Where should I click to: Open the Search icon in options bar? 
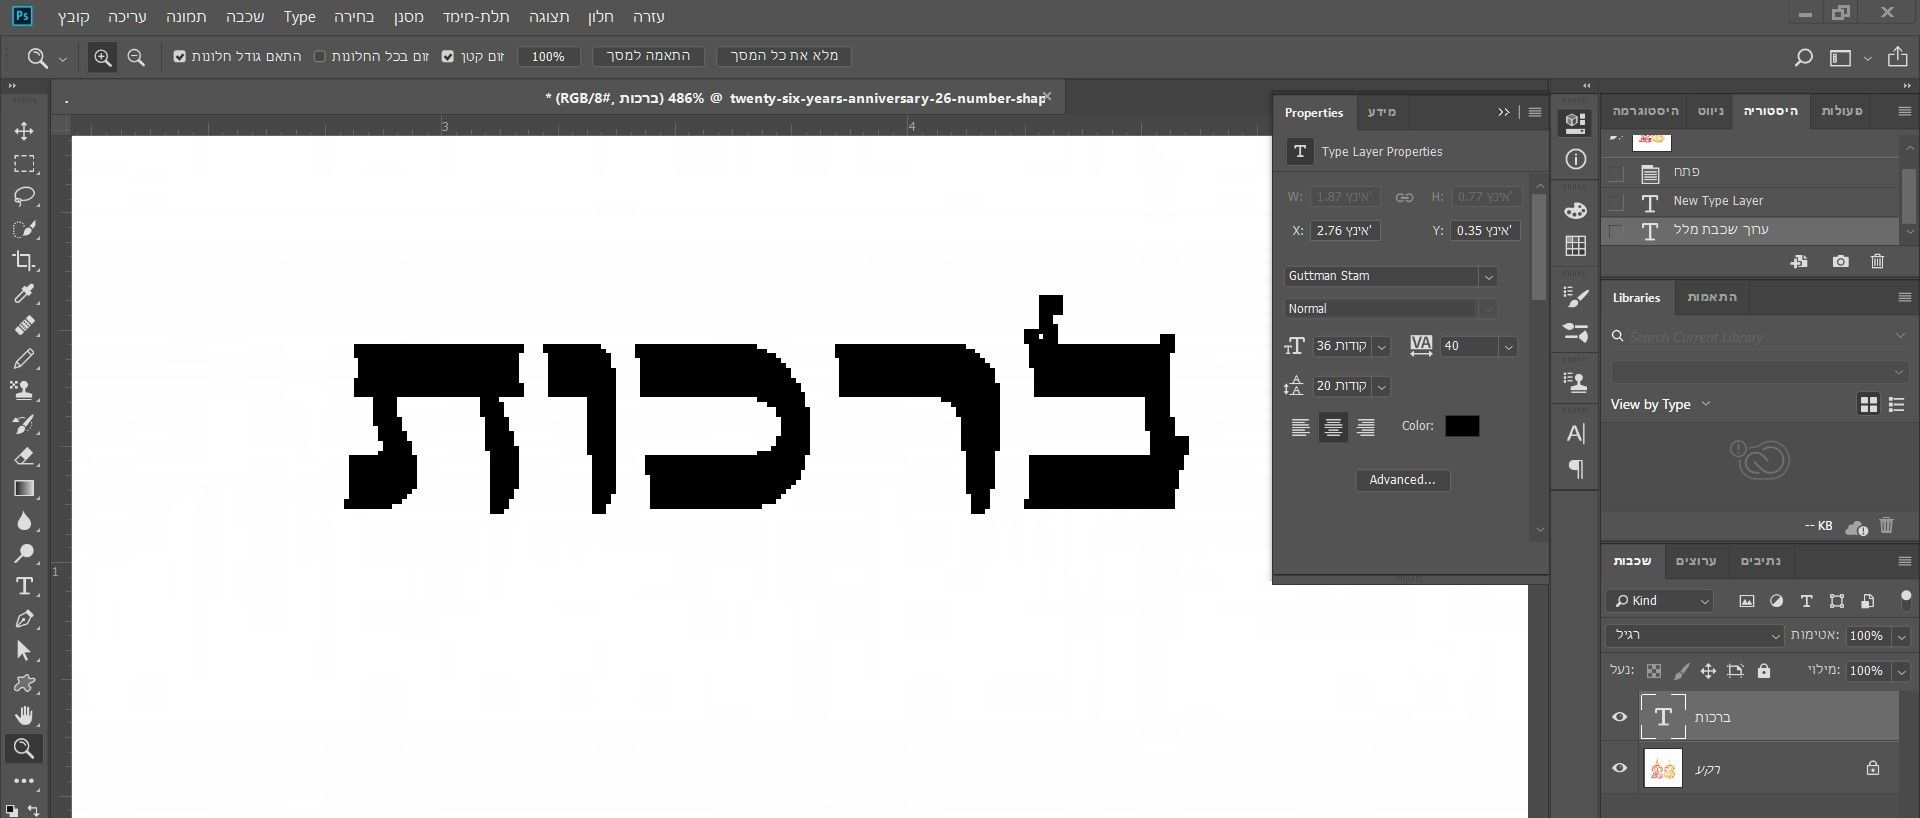click(1803, 57)
